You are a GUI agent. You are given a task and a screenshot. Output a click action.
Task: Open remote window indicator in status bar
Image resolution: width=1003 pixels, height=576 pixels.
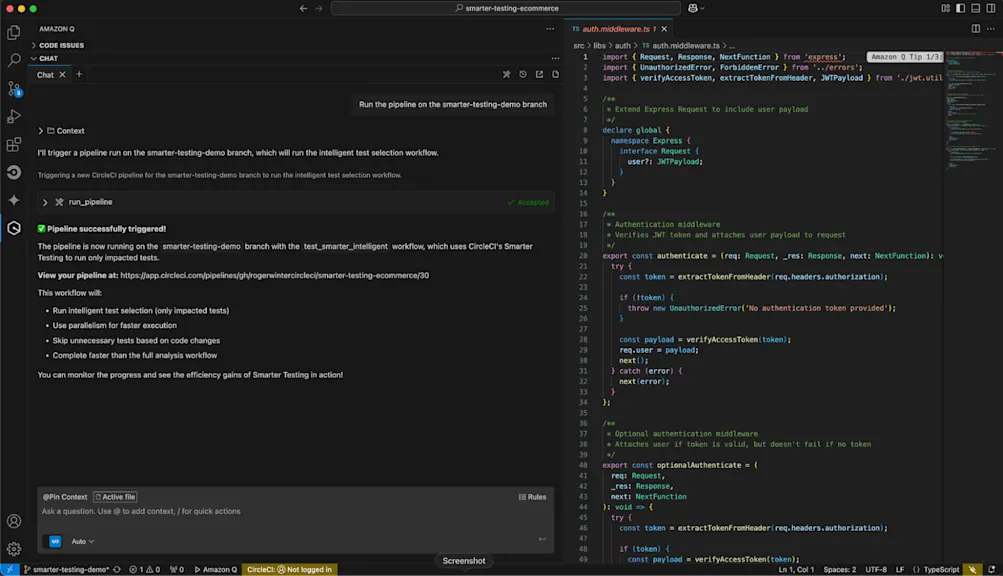(10, 570)
